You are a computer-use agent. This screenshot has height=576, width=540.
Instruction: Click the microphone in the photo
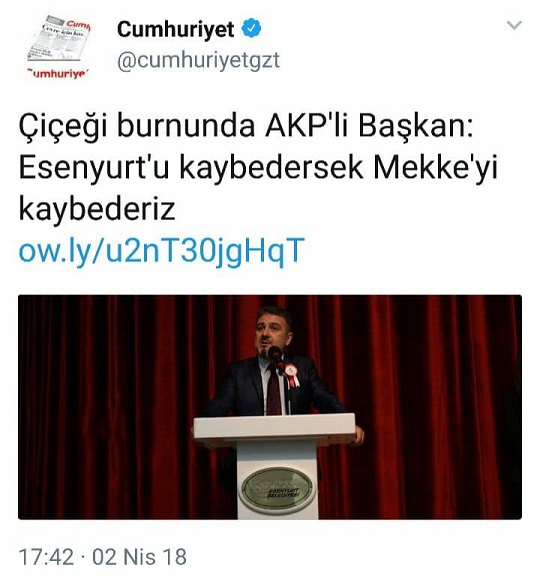(275, 353)
